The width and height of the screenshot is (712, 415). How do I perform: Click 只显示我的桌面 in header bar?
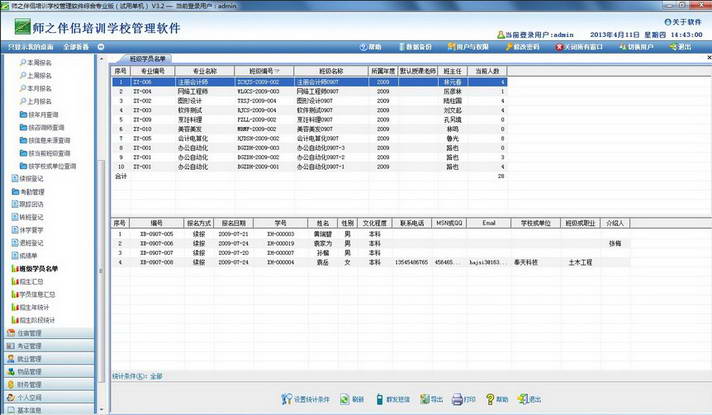coord(30,47)
